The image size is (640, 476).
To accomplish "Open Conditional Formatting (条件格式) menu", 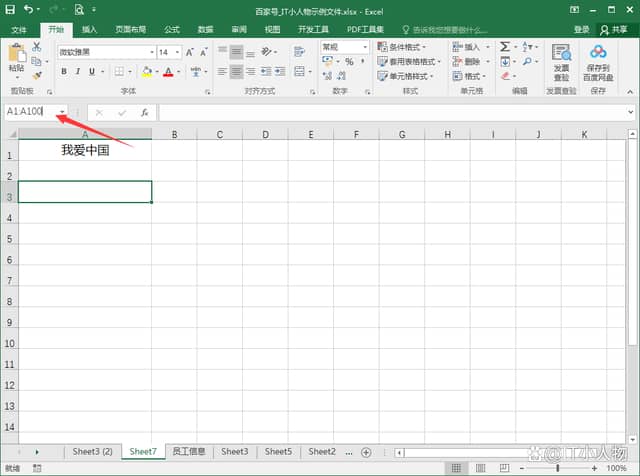I will (x=402, y=47).
